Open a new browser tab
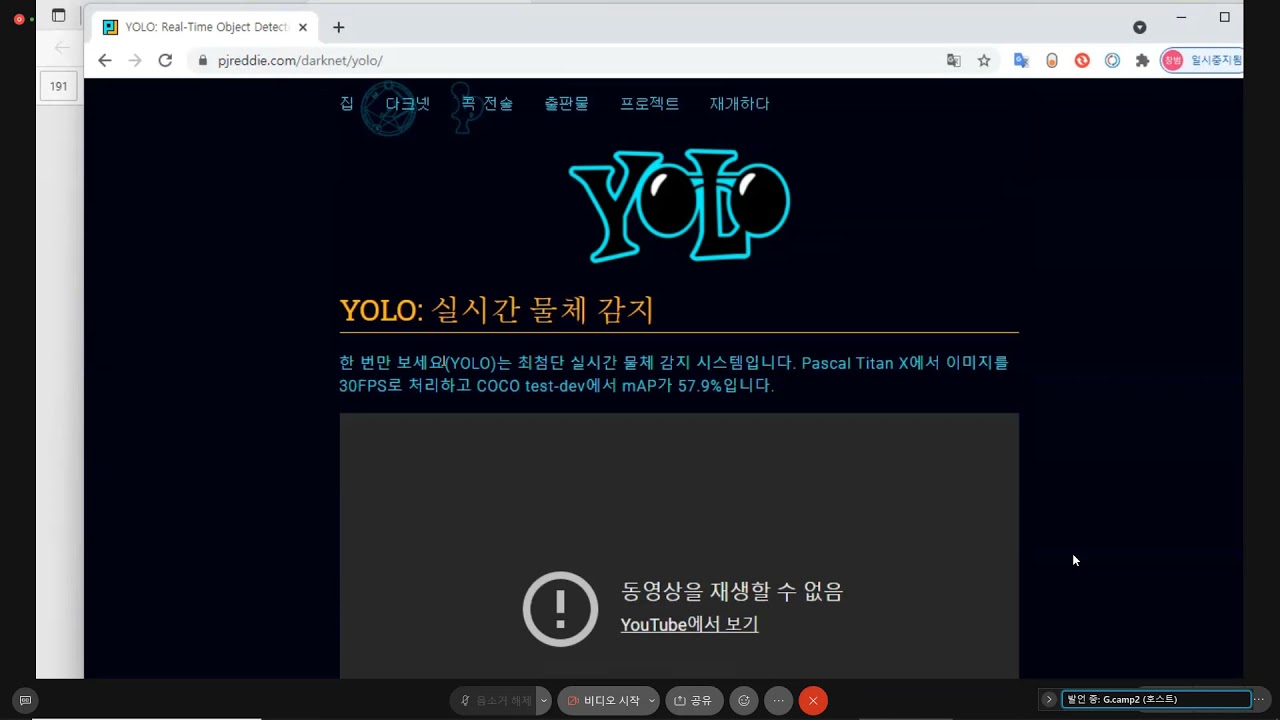The image size is (1280, 720). point(338,27)
